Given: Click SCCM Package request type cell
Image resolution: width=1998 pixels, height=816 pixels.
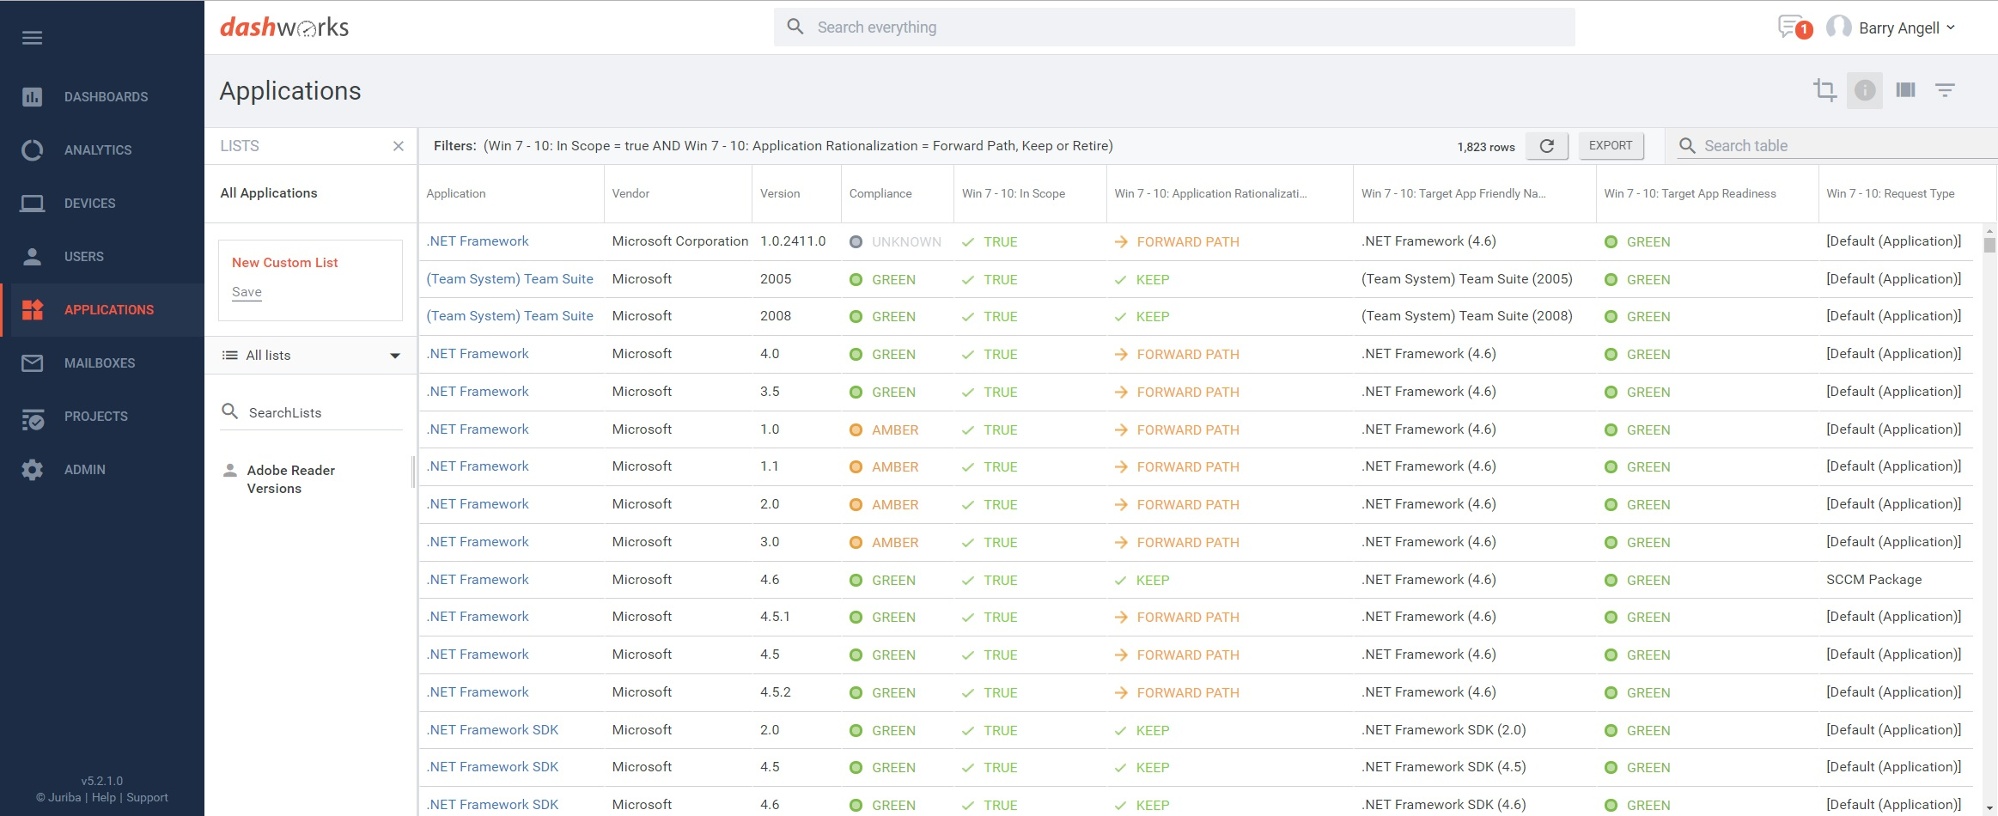Looking at the screenshot, I should pyautogui.click(x=1874, y=579).
